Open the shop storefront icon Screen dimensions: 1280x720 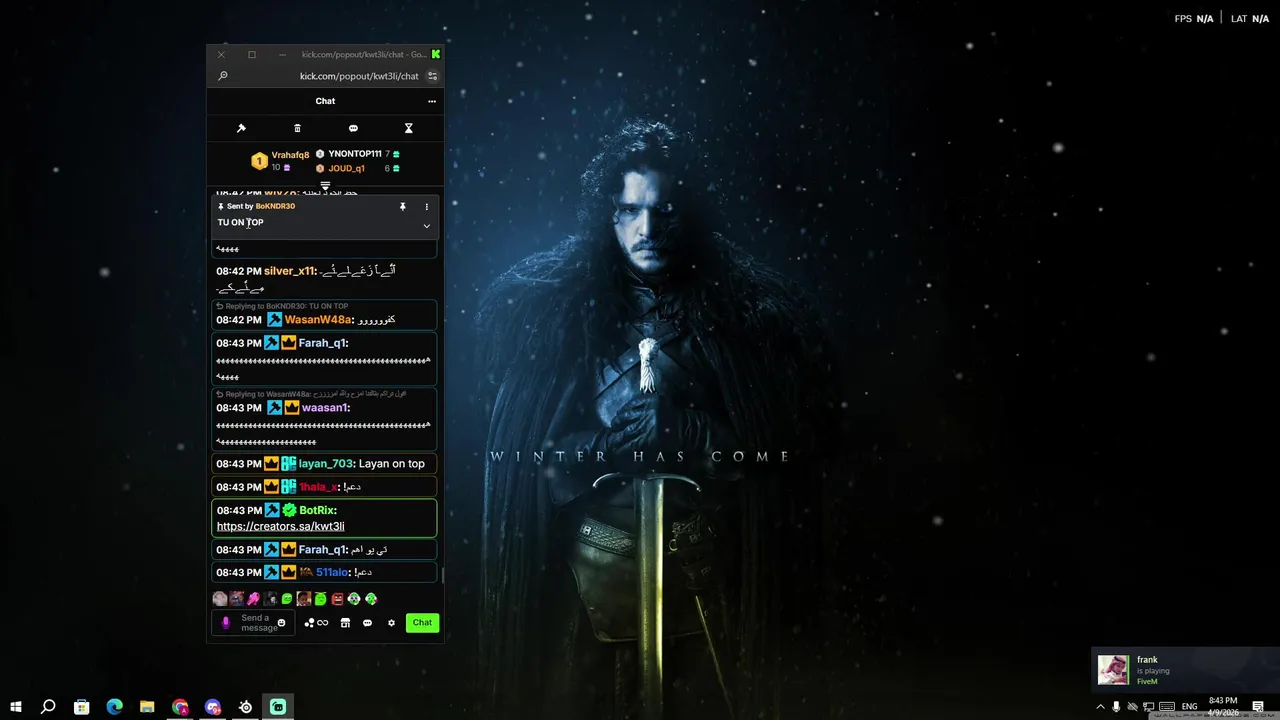tap(345, 623)
